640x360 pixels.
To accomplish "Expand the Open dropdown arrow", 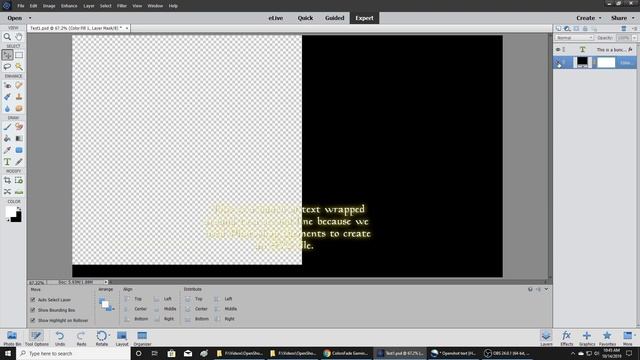I will pos(30,18).
